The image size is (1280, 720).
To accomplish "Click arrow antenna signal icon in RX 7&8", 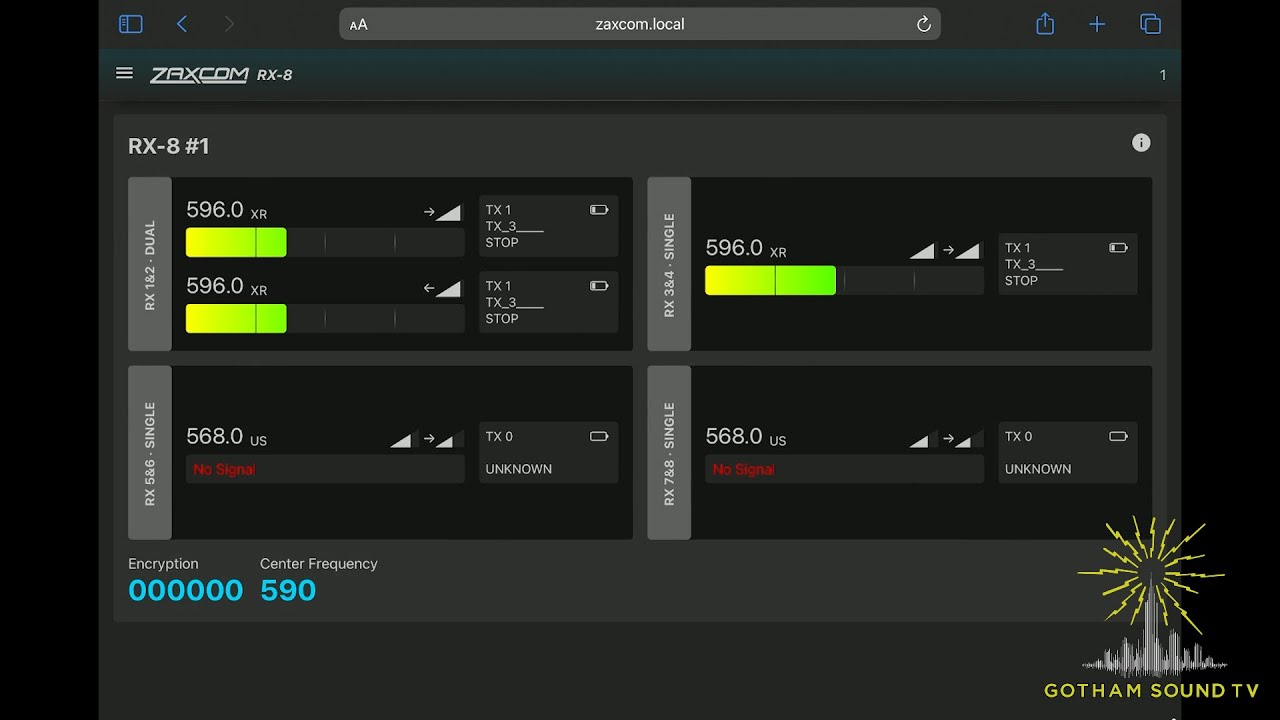I will tap(960, 439).
